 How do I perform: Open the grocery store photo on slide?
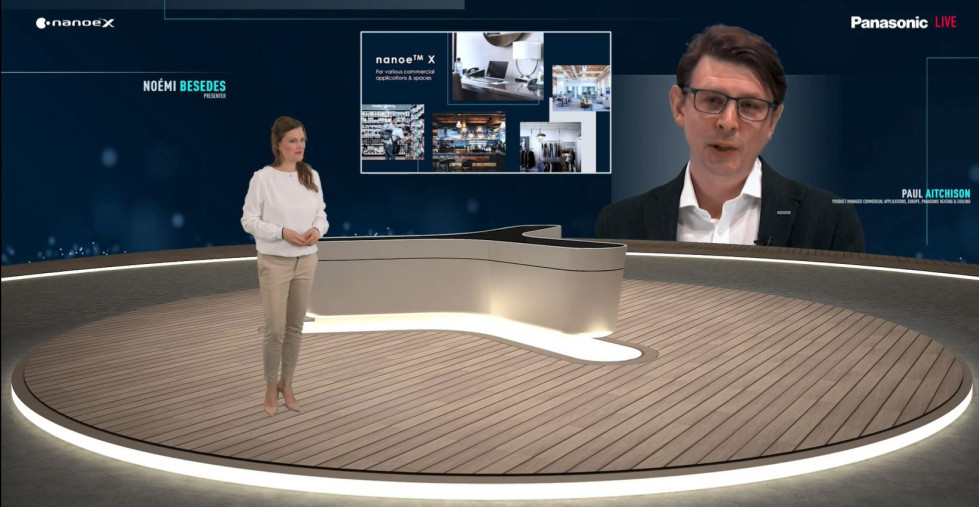tap(393, 132)
